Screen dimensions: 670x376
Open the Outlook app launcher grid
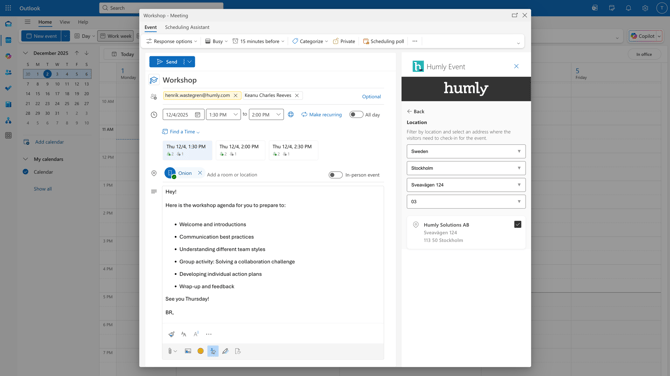8,8
